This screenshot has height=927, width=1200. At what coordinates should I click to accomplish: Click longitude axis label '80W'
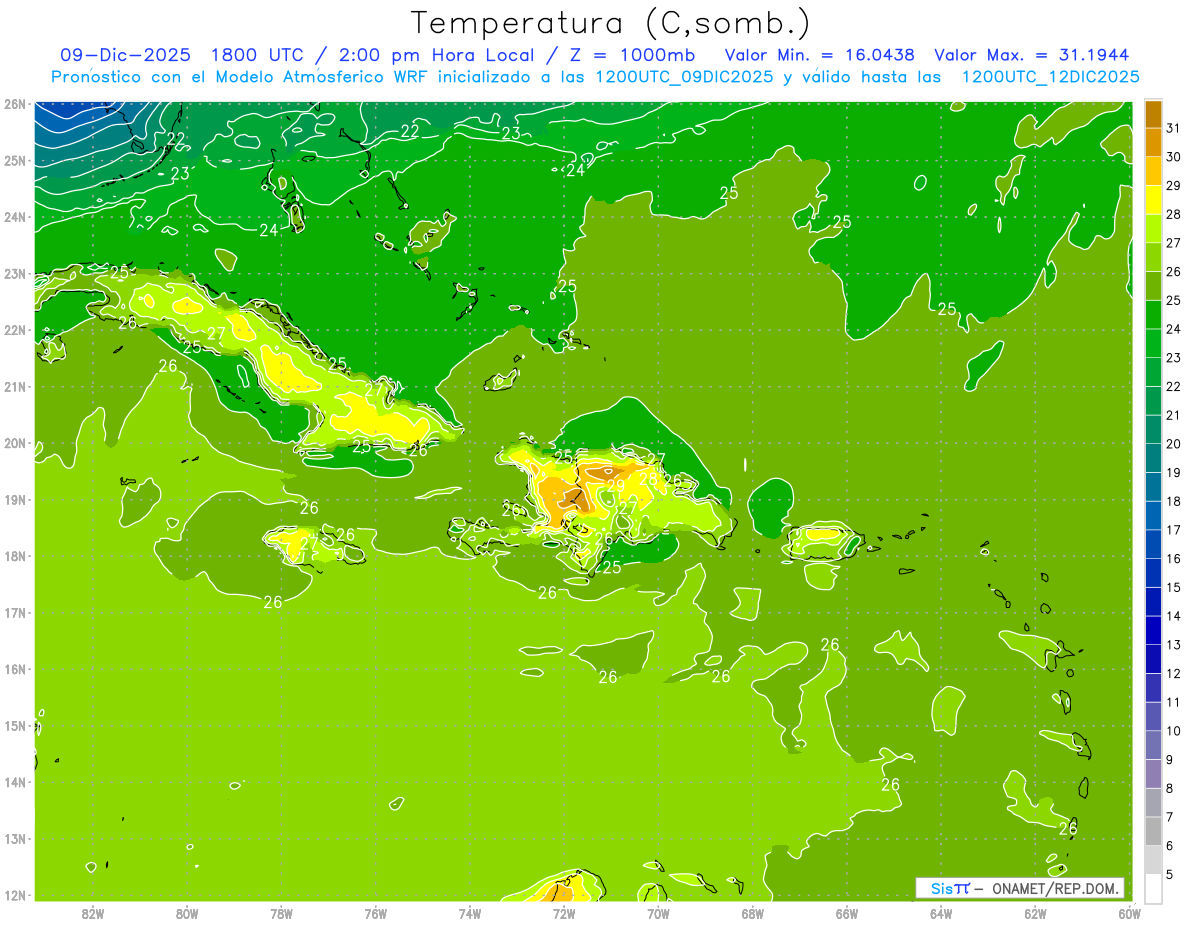pos(187,913)
